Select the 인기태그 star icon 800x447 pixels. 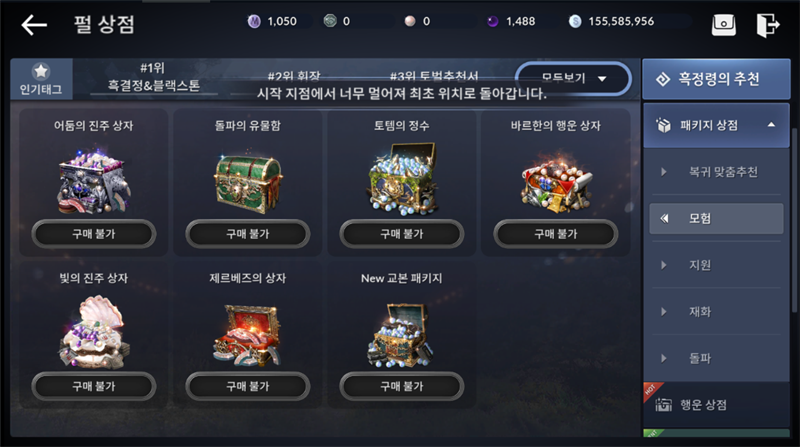click(x=41, y=71)
